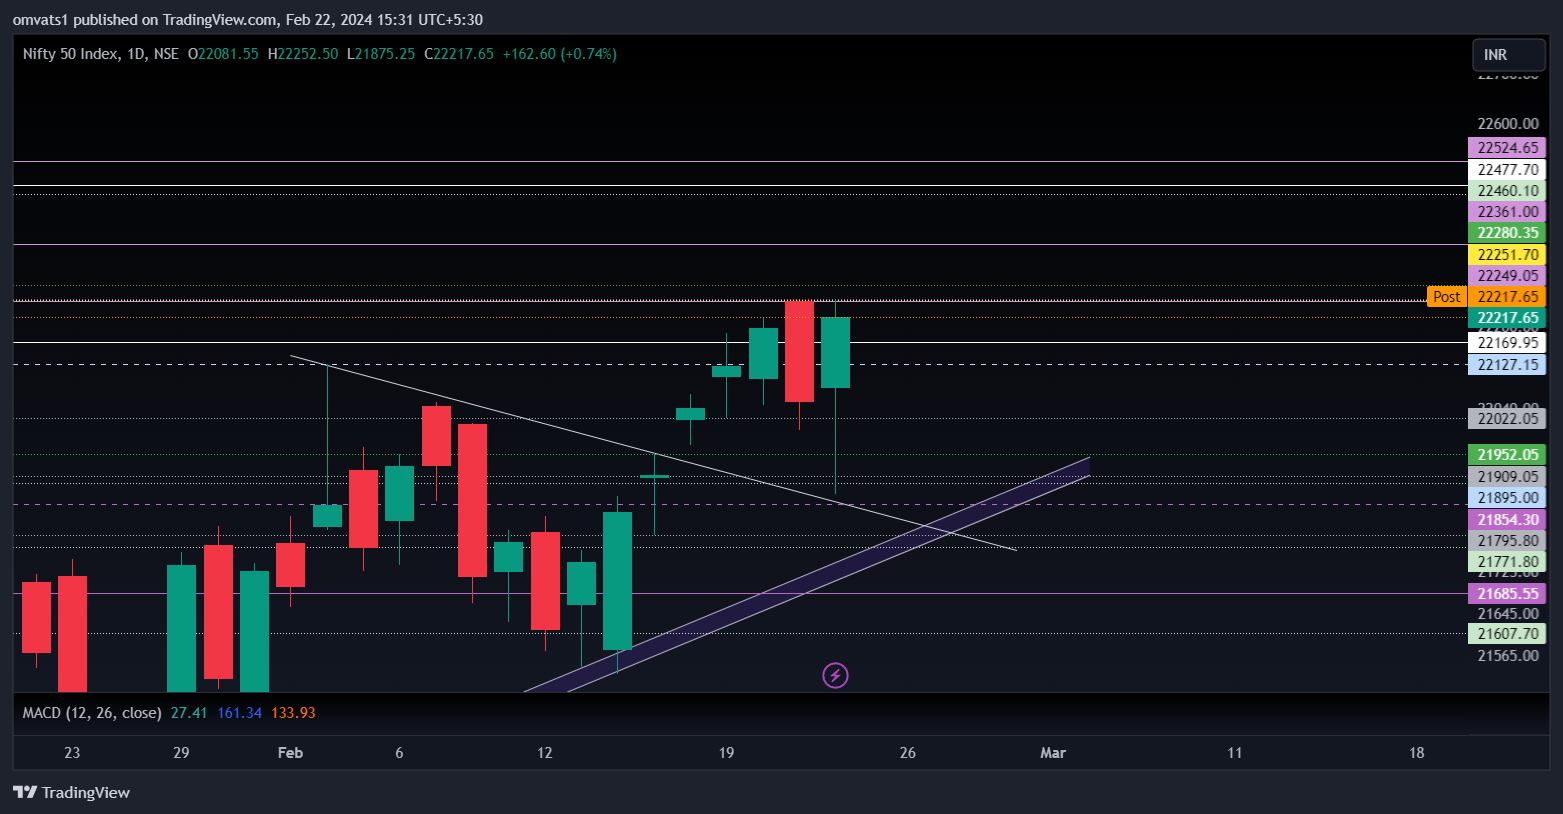
Task: Click the open price O22081.55
Action: pos(223,54)
